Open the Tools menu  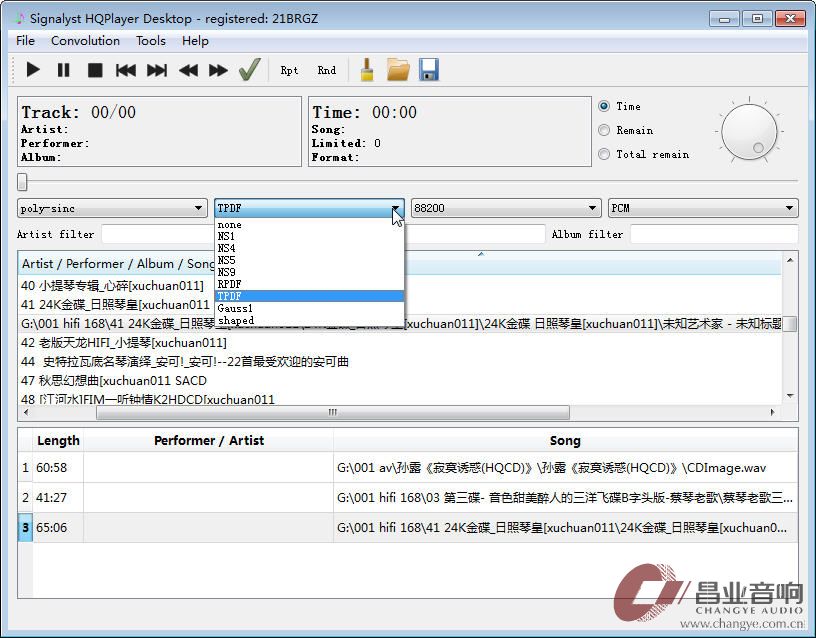pos(151,41)
